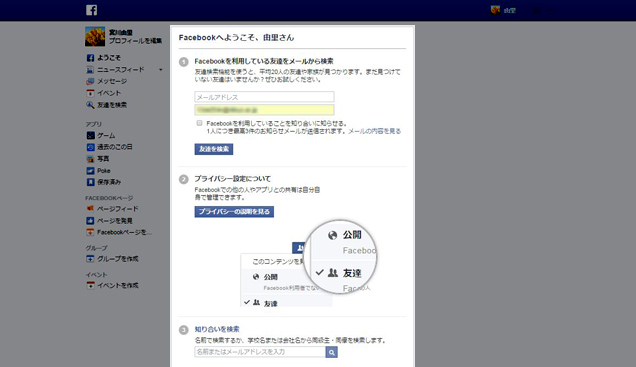Open the メールの内容を見る link
Image resolution: width=636 pixels, height=367 pixels.
(x=374, y=131)
